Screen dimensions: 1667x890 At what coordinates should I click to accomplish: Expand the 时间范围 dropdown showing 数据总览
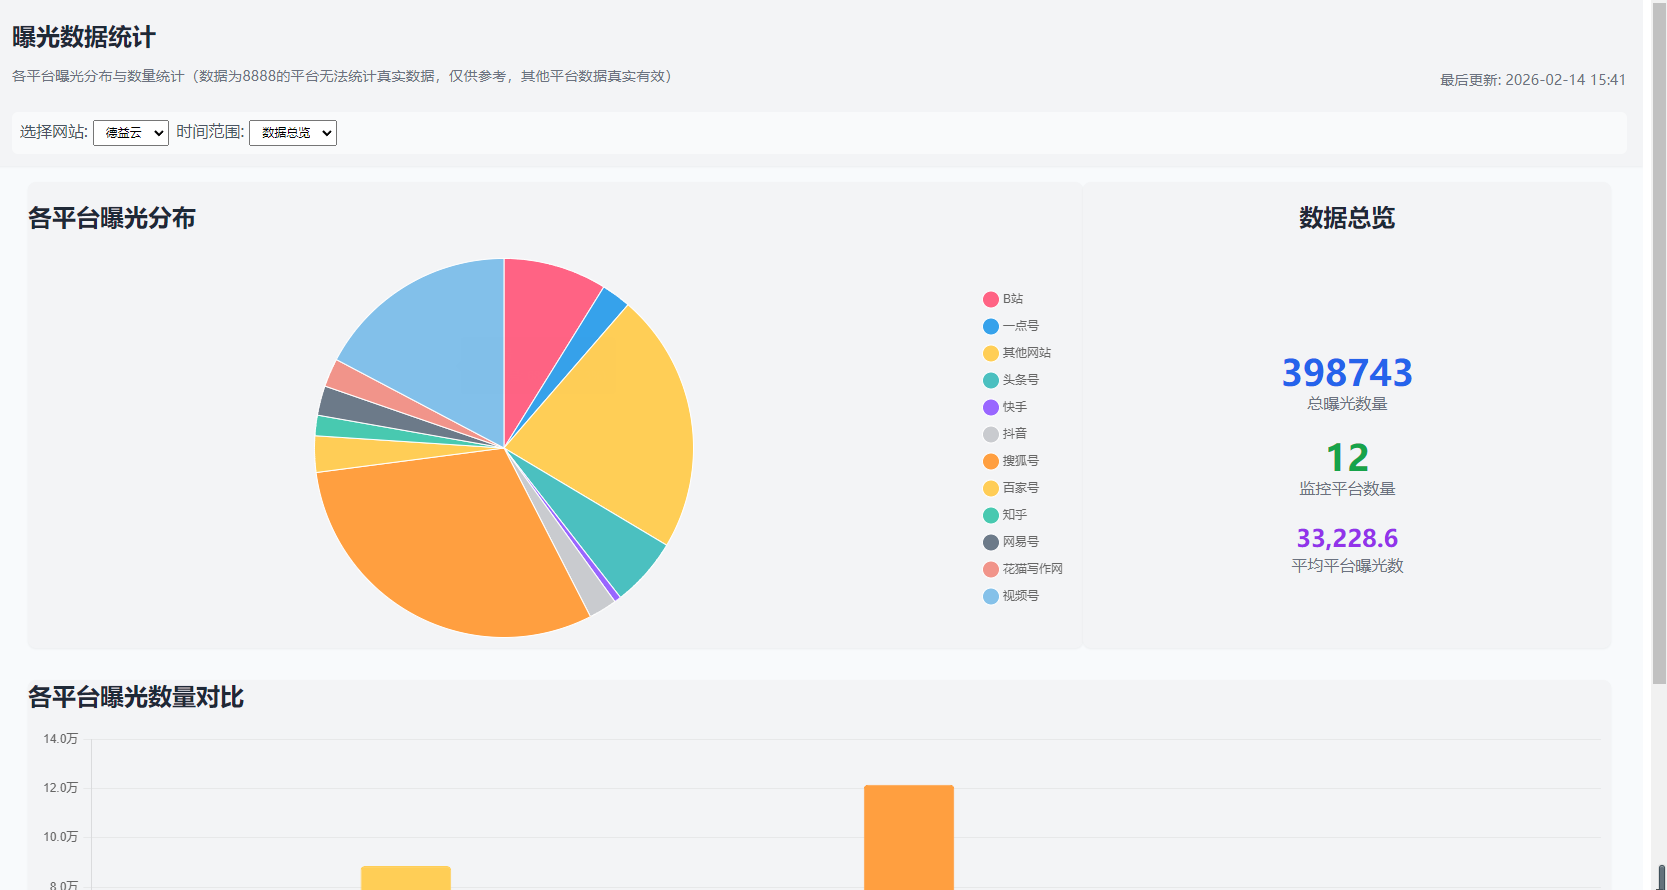[x=292, y=133]
